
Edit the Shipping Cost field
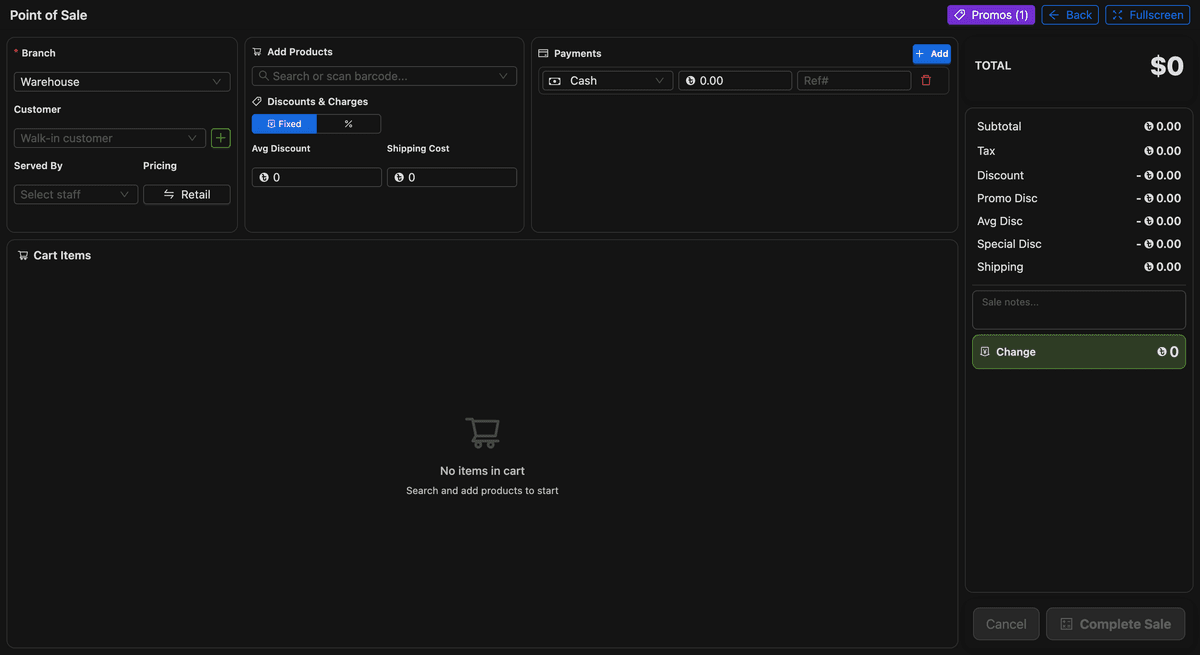click(452, 177)
